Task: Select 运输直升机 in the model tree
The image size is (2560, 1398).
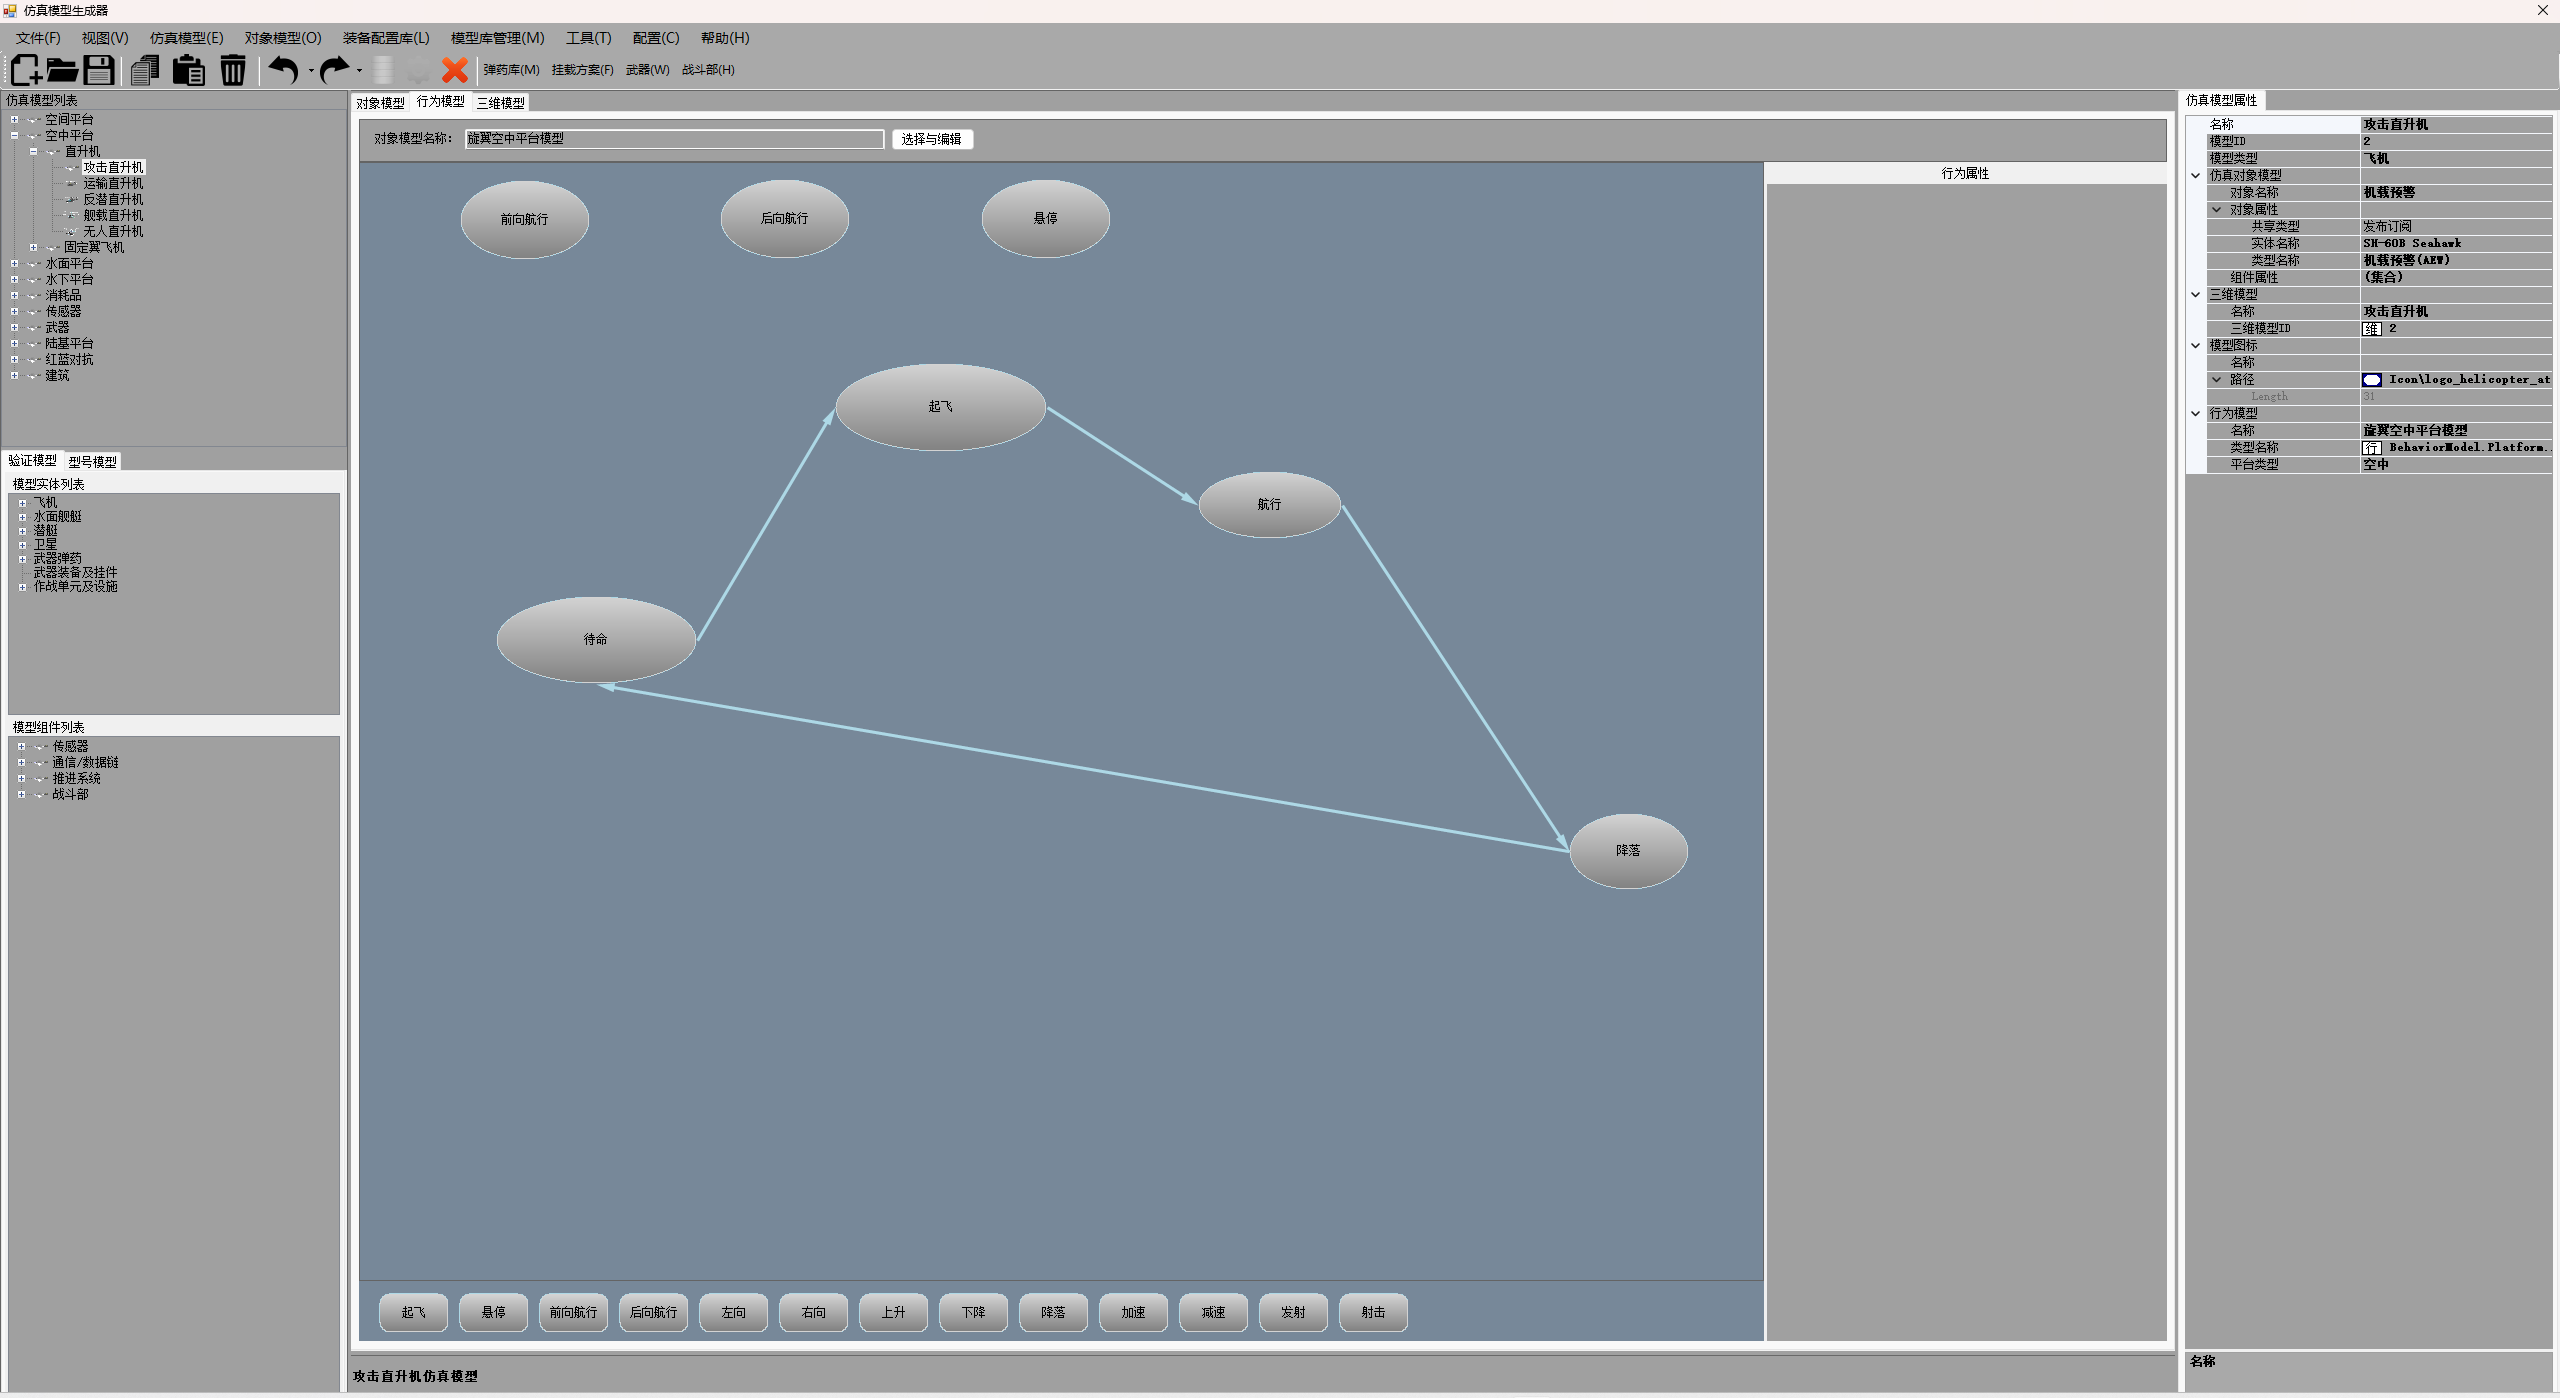Action: click(x=113, y=184)
